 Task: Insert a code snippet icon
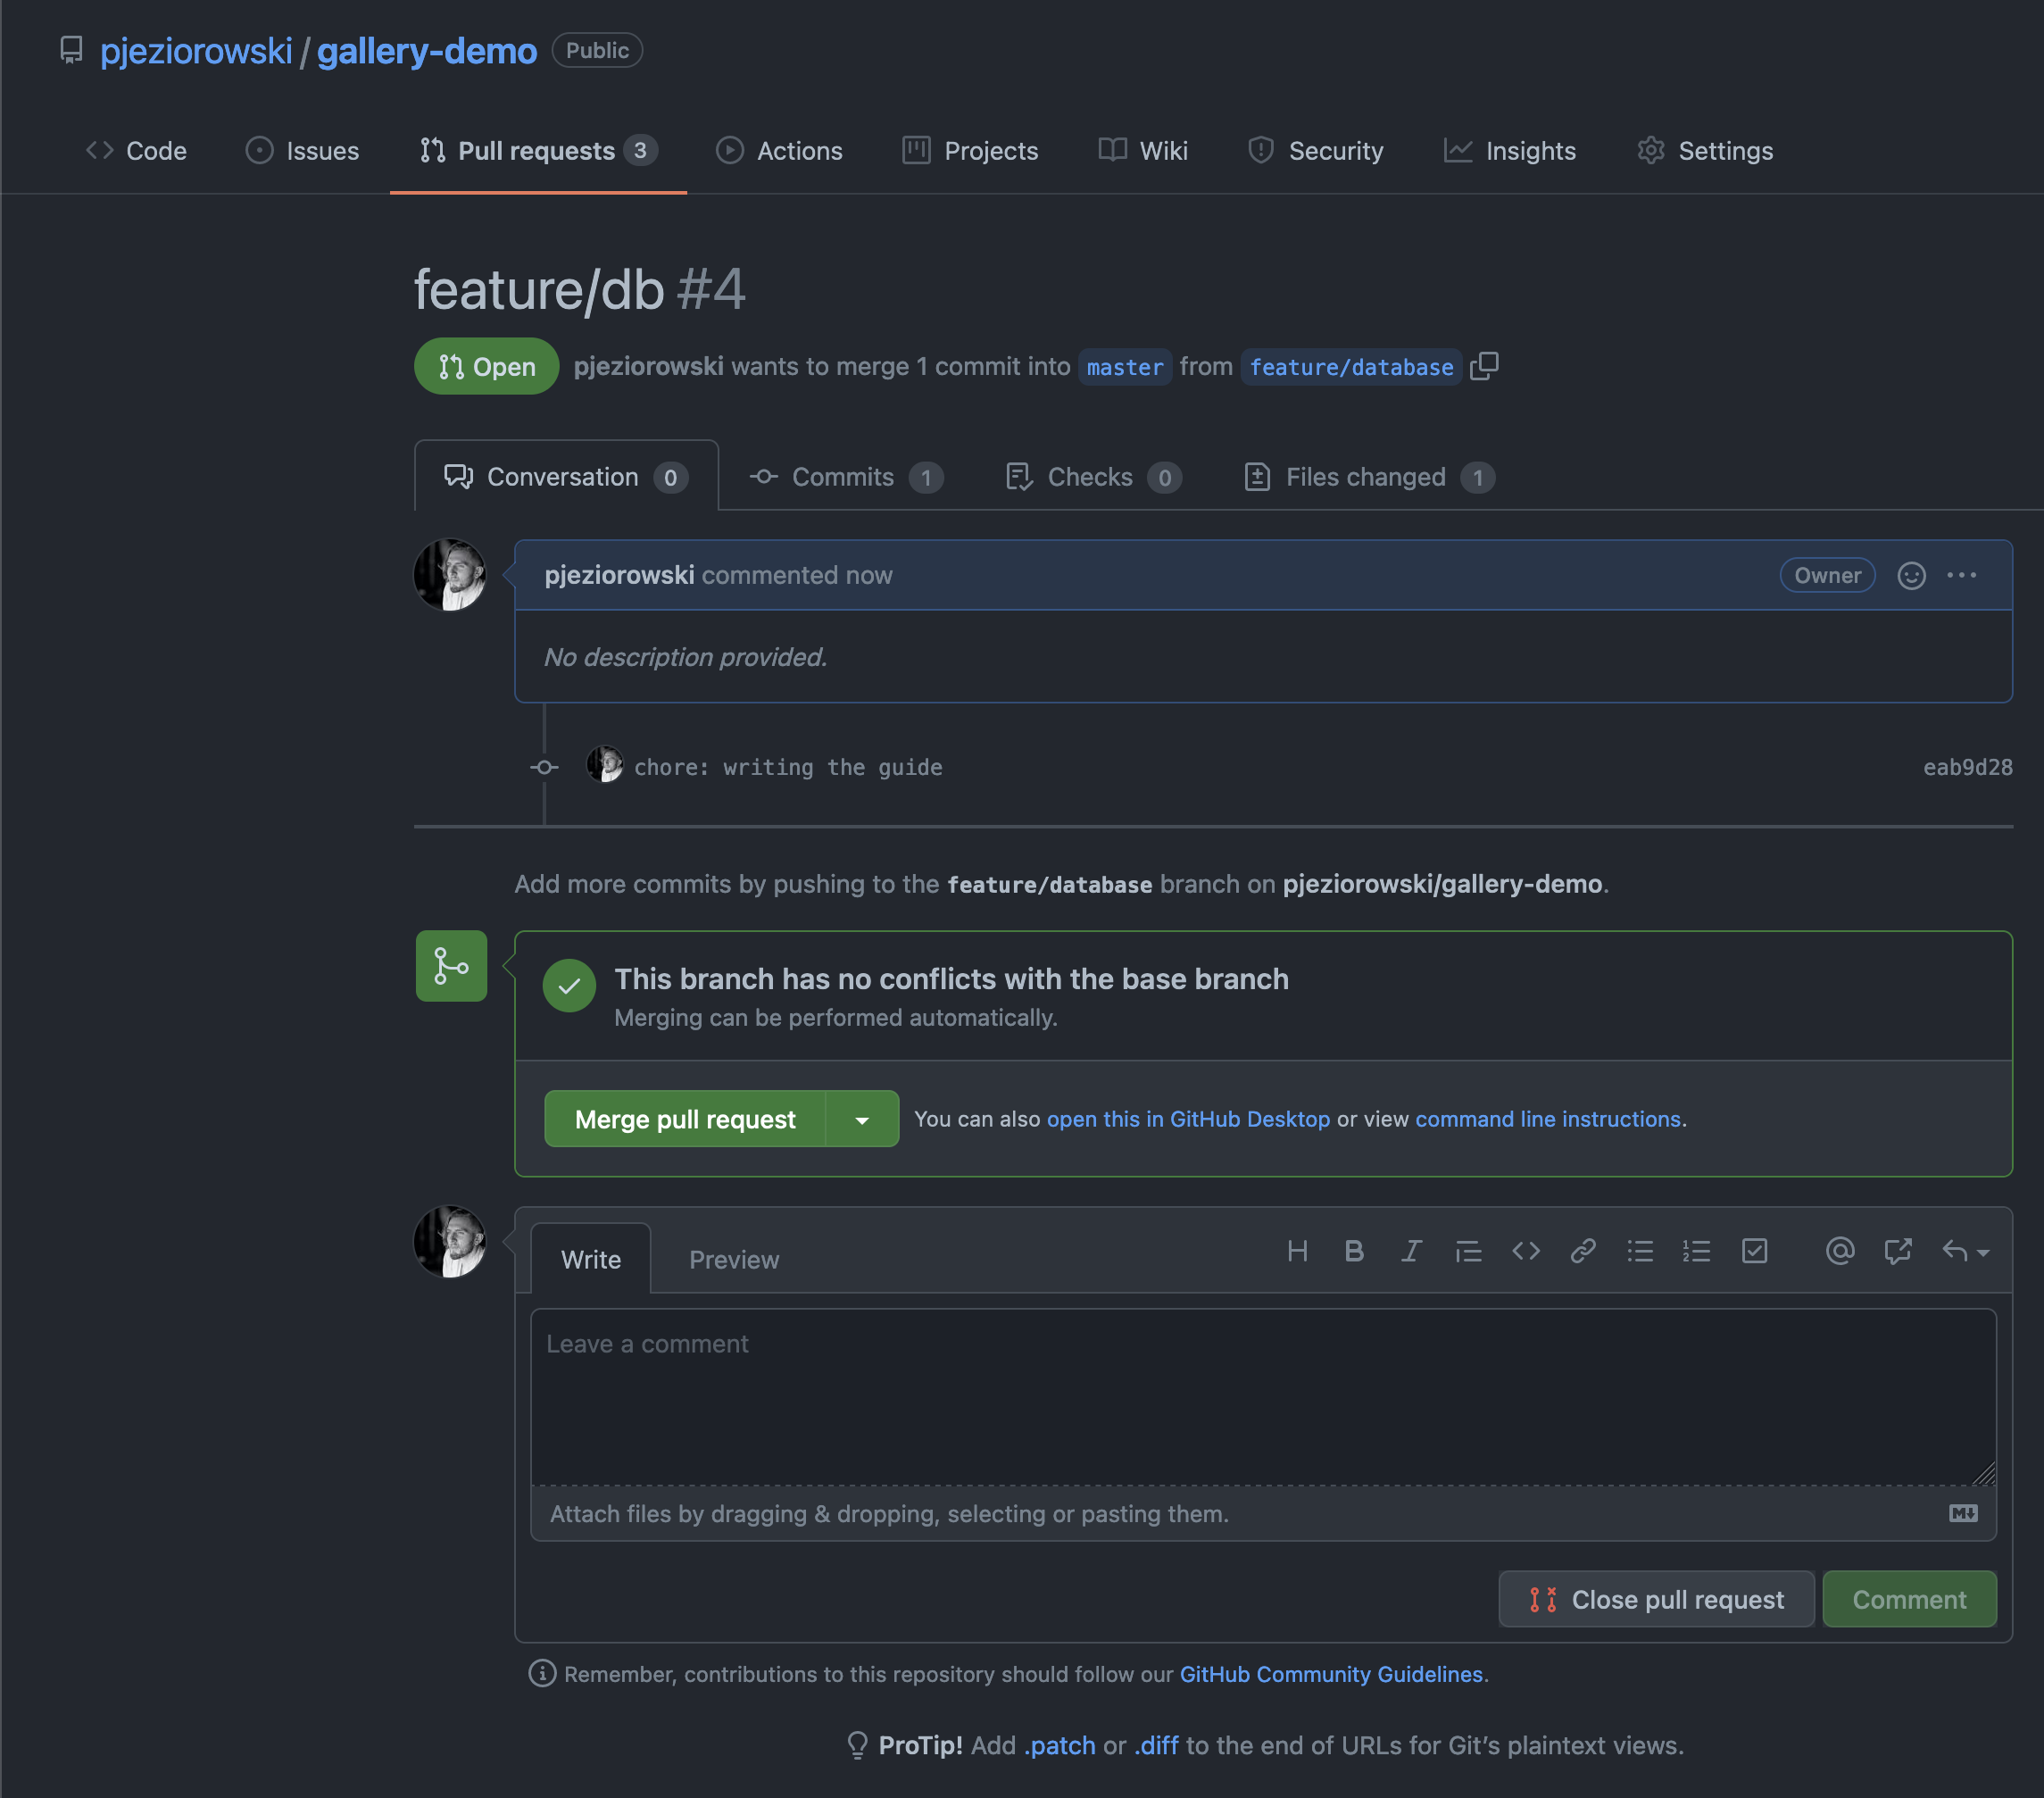click(1525, 1251)
